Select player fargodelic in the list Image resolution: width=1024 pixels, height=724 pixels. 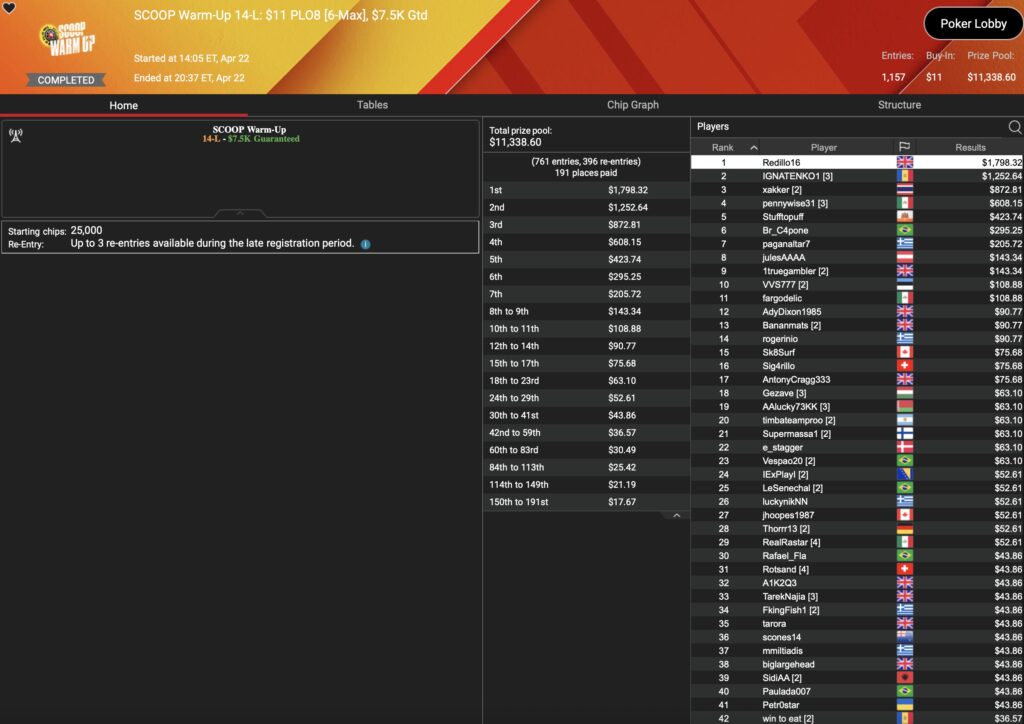click(857, 298)
